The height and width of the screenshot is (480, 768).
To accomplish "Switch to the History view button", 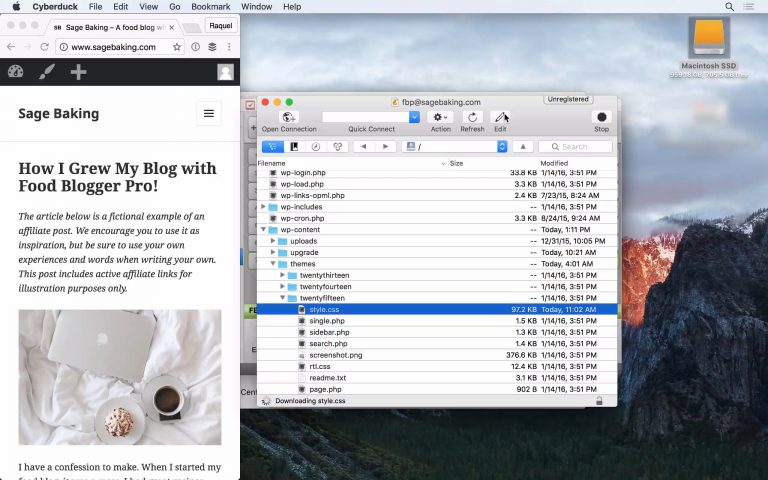I will click(316, 146).
